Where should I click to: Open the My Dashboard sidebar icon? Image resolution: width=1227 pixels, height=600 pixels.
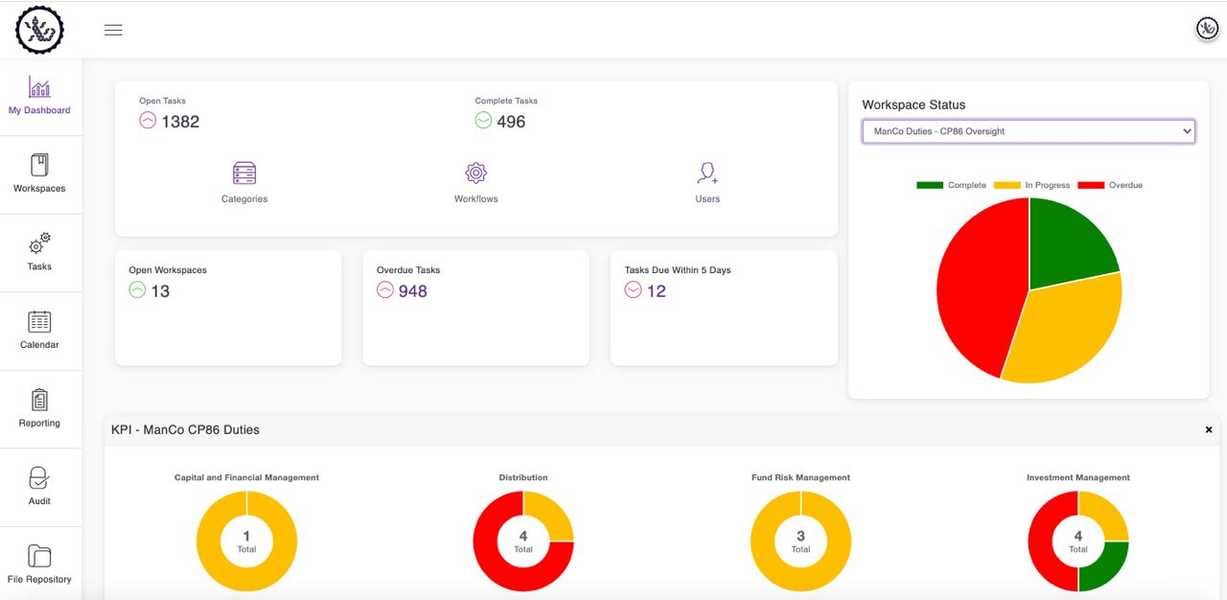pos(39,90)
